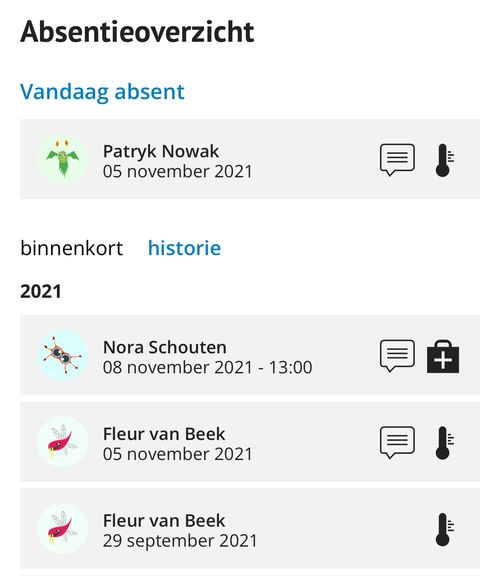Image resolution: width=500 pixels, height=576 pixels.
Task: Select the historie tab
Action: click(184, 248)
